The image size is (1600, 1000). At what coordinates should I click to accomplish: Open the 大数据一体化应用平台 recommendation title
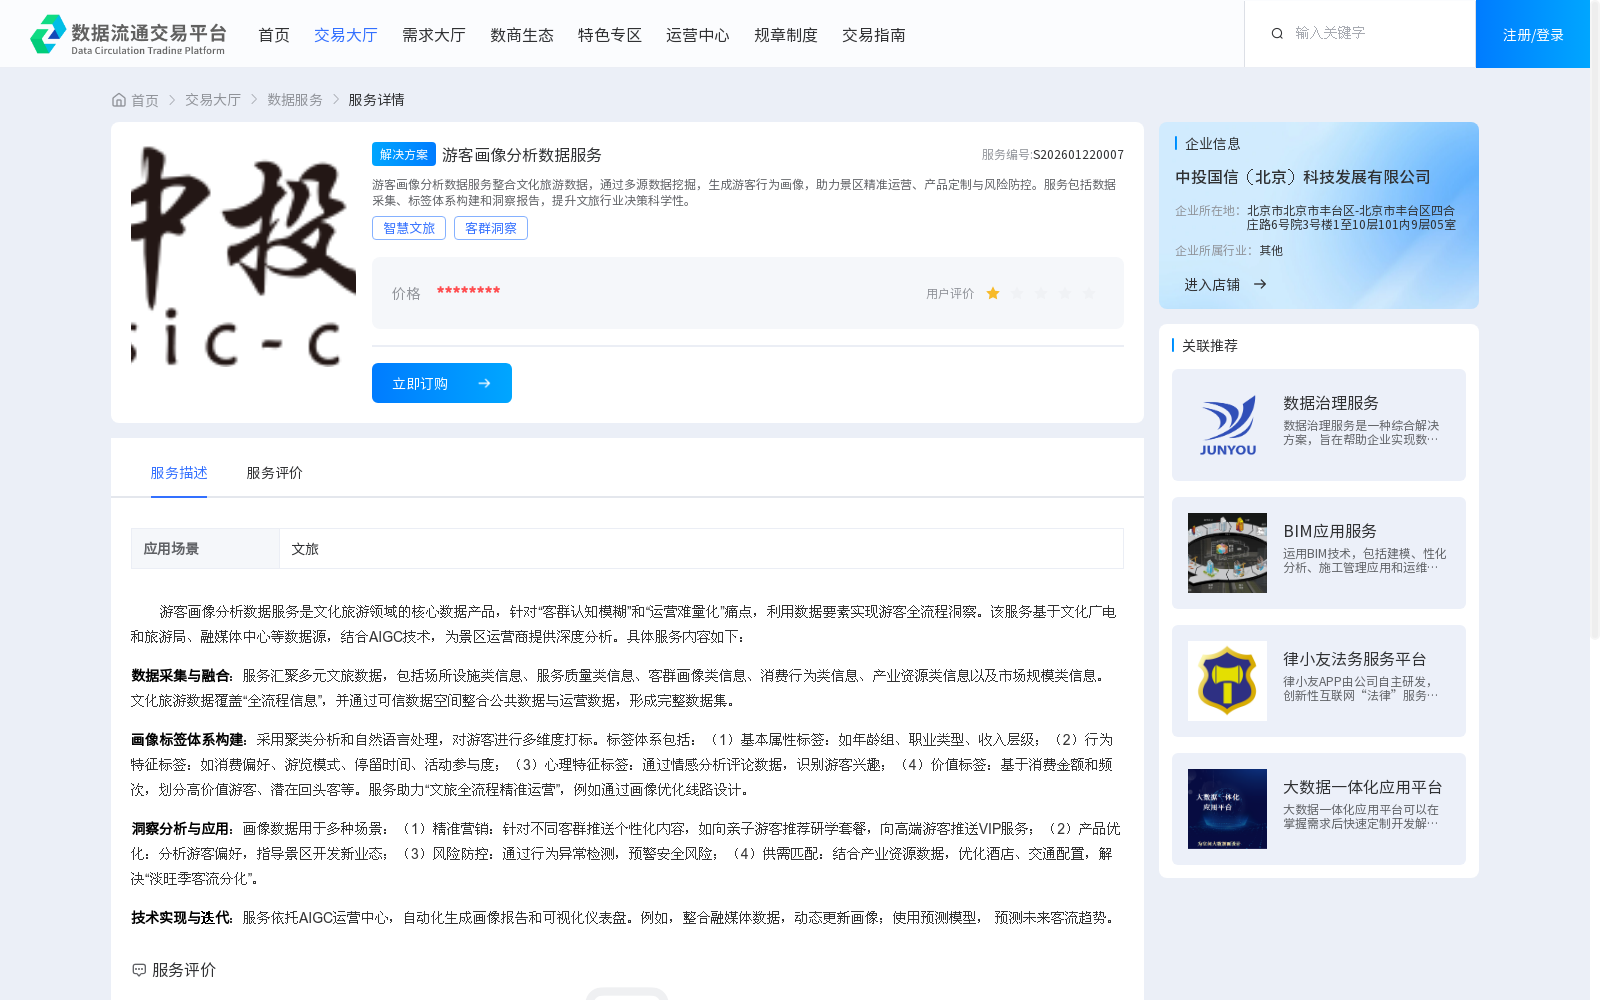coord(1363,787)
